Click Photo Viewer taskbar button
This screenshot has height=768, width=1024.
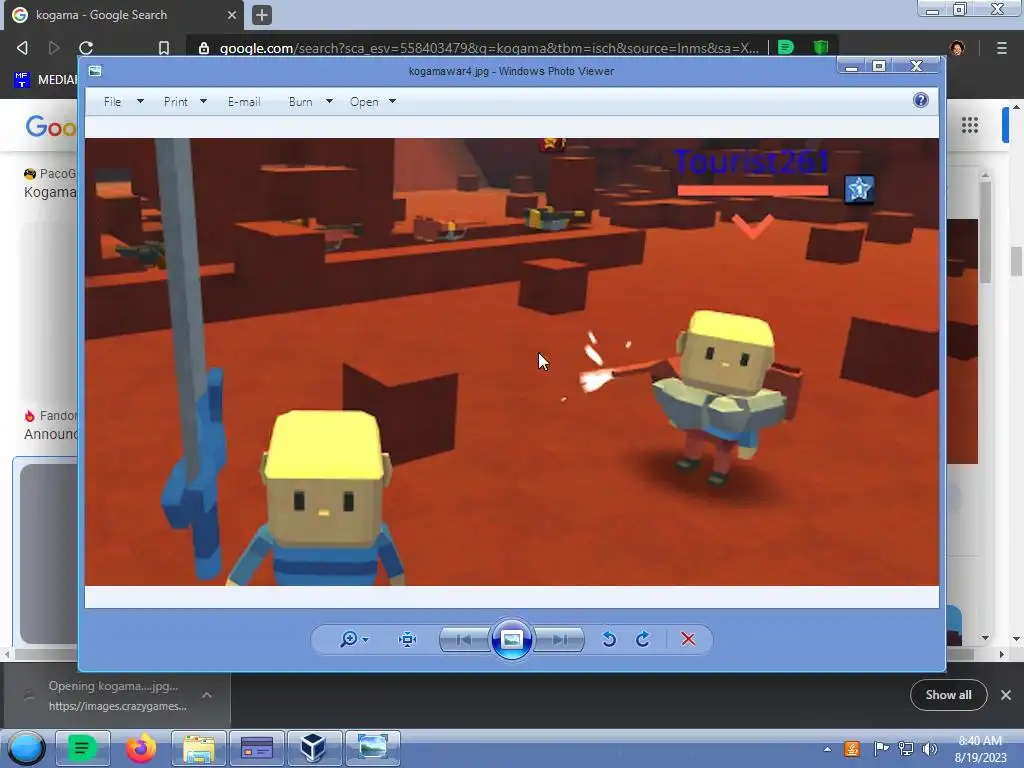click(372, 748)
